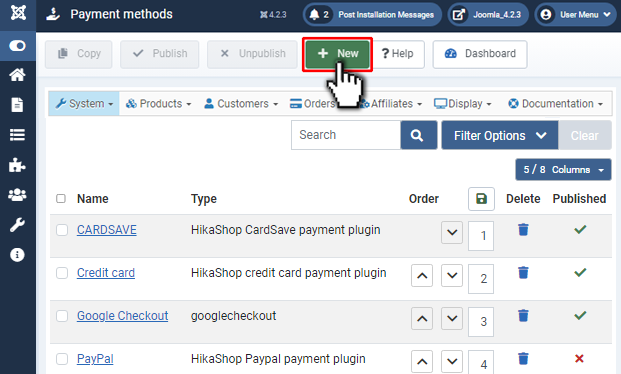This screenshot has height=374, width=621.
Task: Open the CARDSAVE payment method link
Action: coord(107,230)
